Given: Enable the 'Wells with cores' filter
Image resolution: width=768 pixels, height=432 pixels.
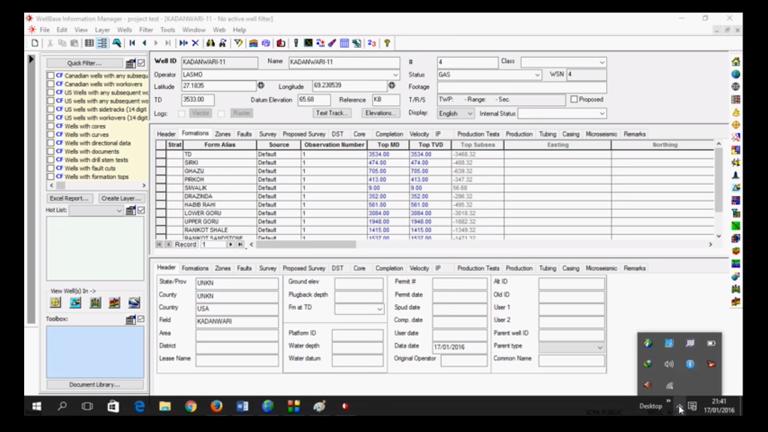Looking at the screenshot, I should (50, 126).
